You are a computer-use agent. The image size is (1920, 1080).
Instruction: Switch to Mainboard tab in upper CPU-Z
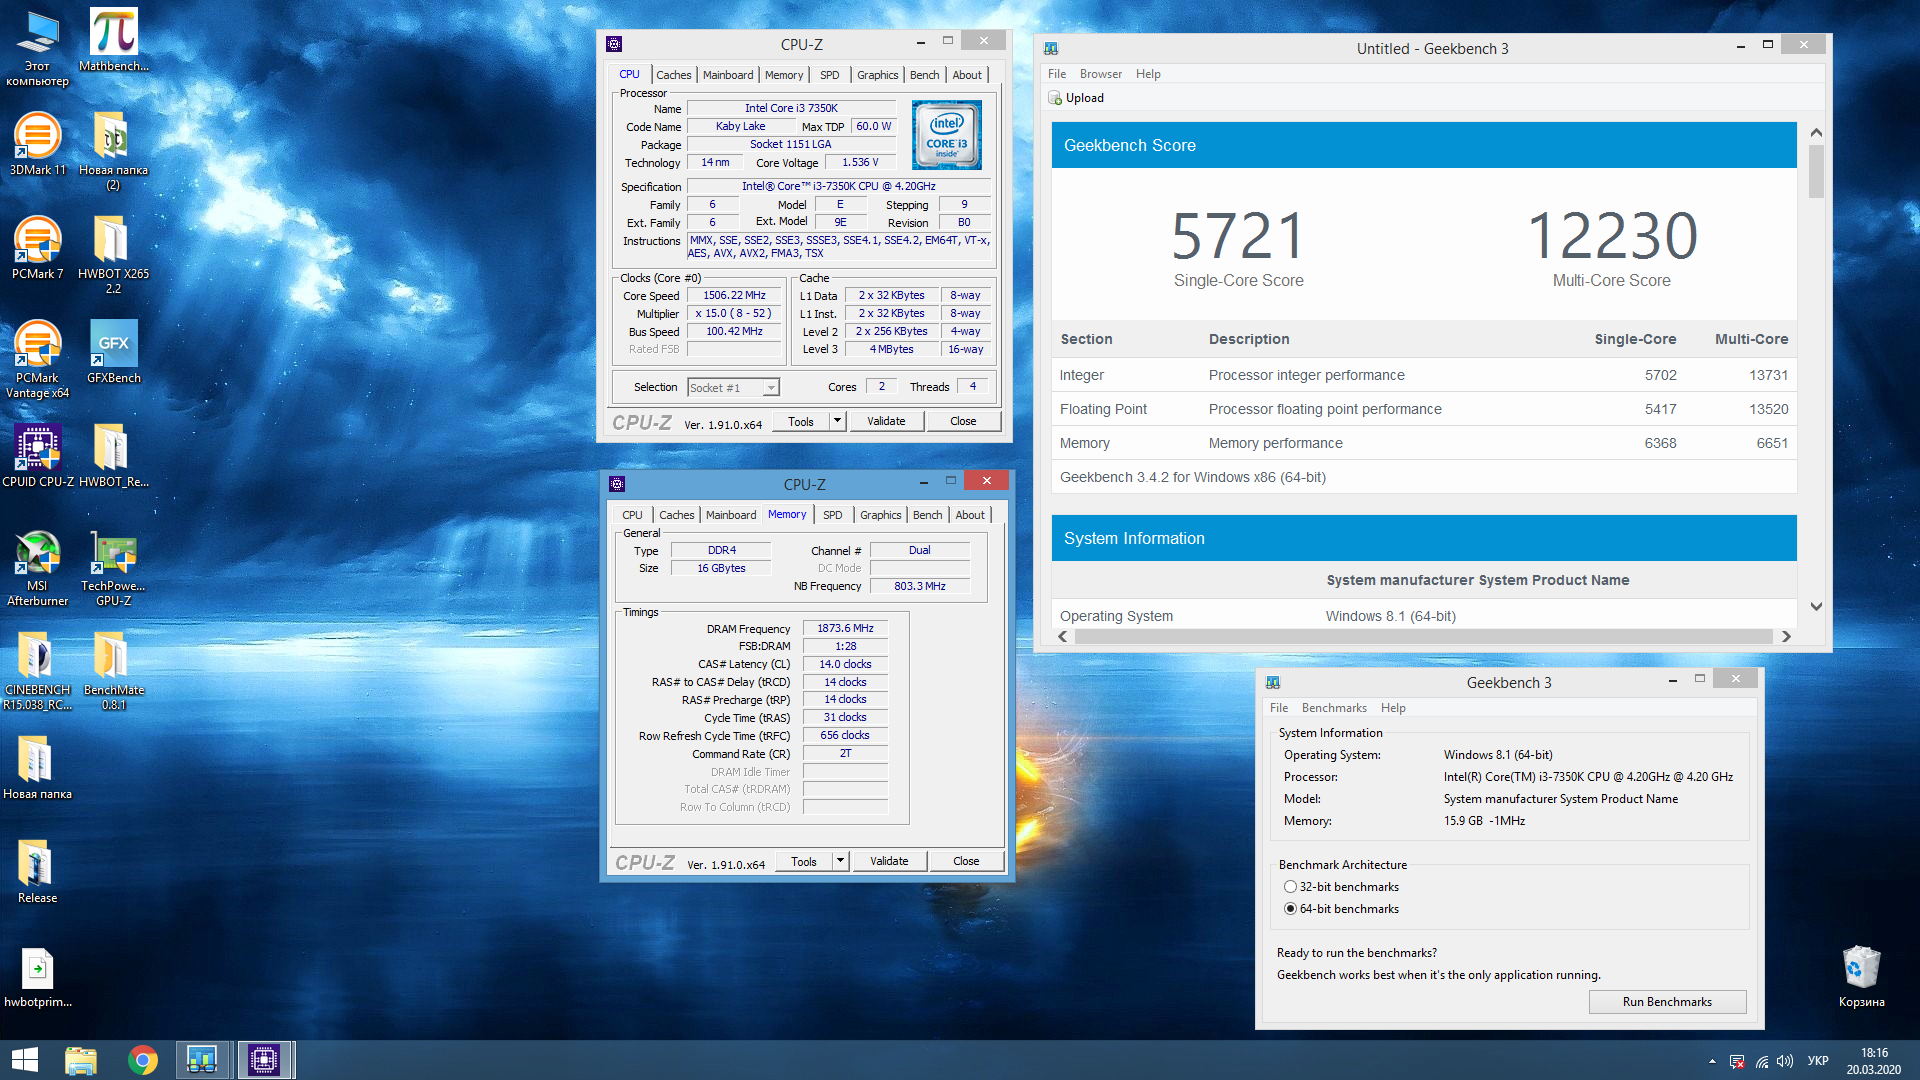point(728,75)
